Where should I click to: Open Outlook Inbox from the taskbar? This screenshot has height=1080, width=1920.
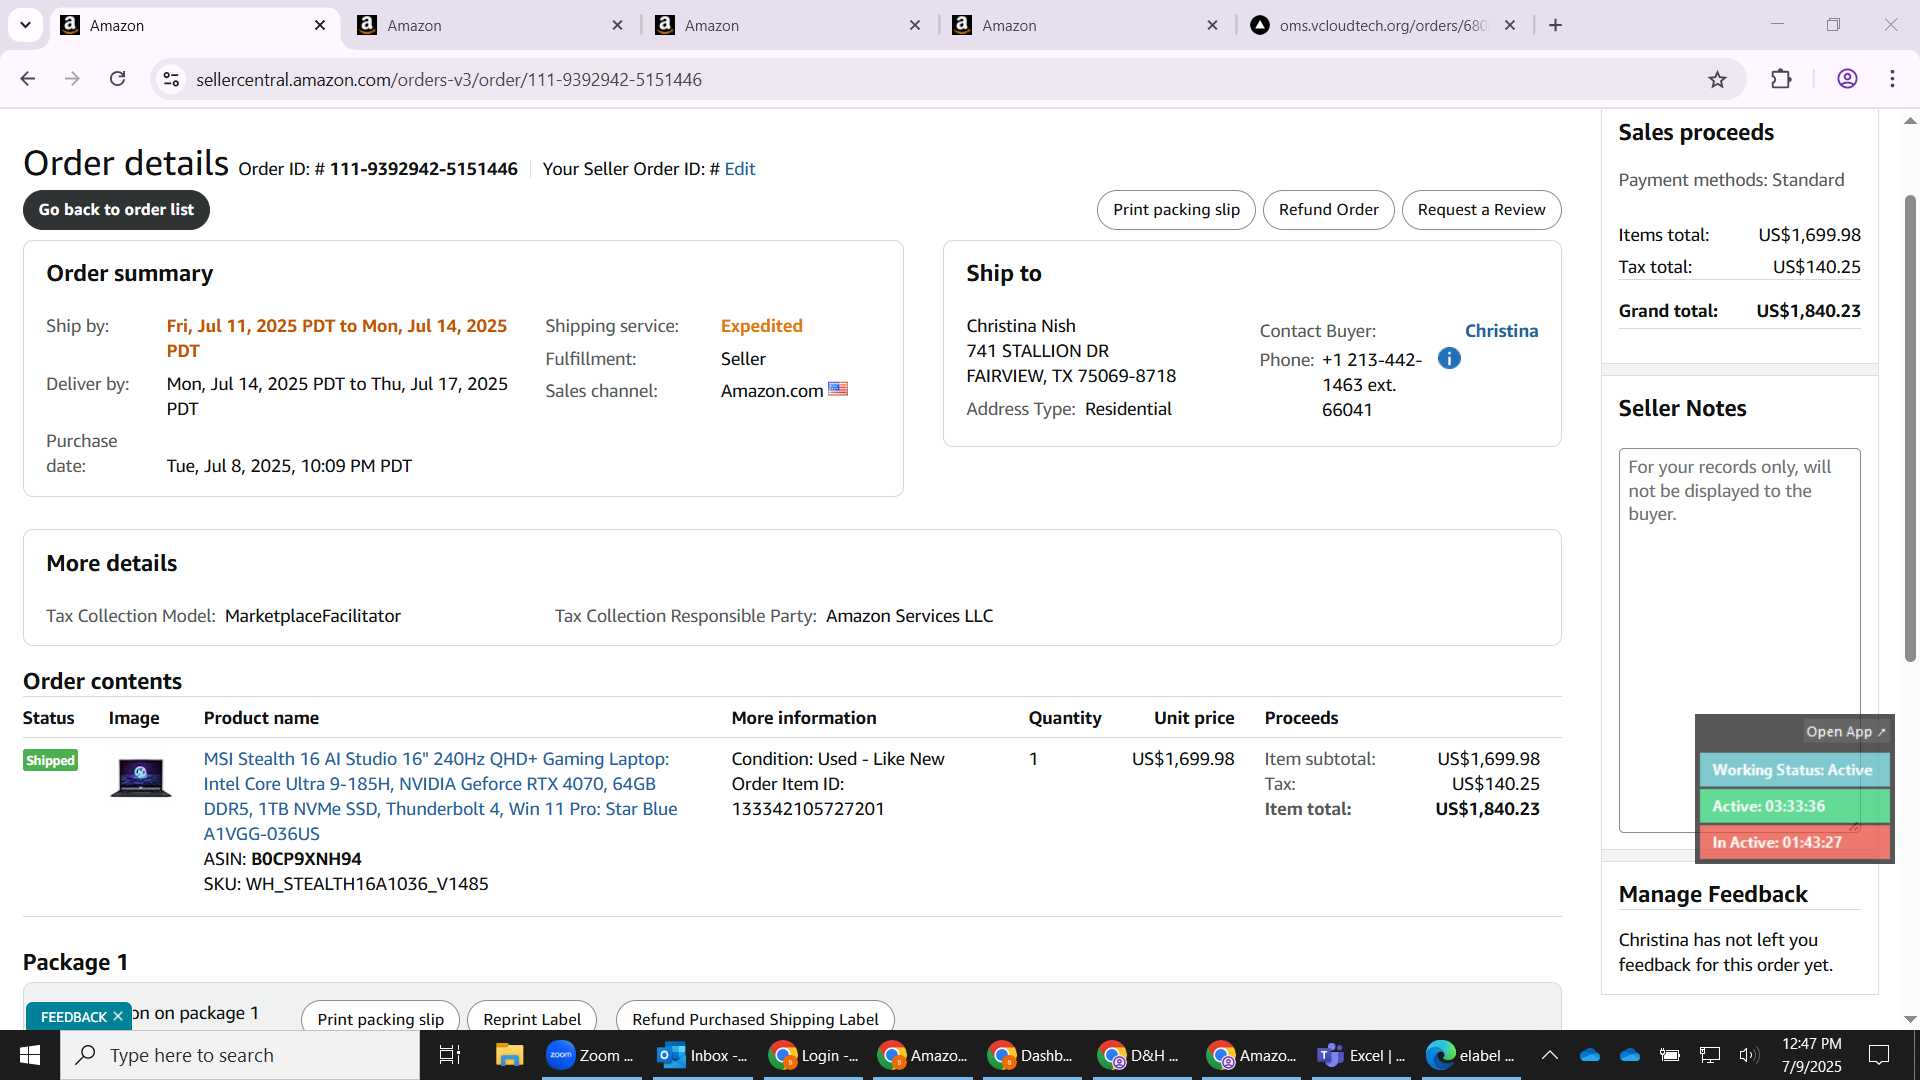click(x=702, y=1055)
